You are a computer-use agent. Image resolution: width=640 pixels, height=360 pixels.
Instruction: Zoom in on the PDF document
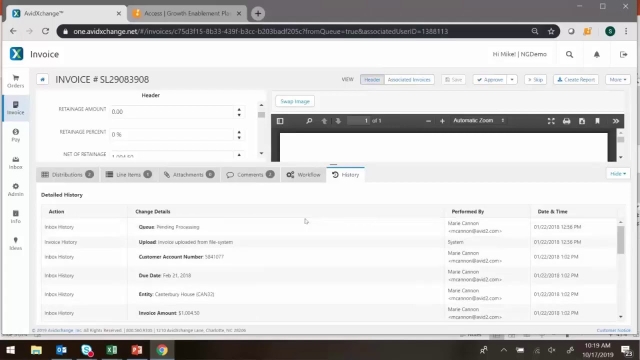point(442,121)
